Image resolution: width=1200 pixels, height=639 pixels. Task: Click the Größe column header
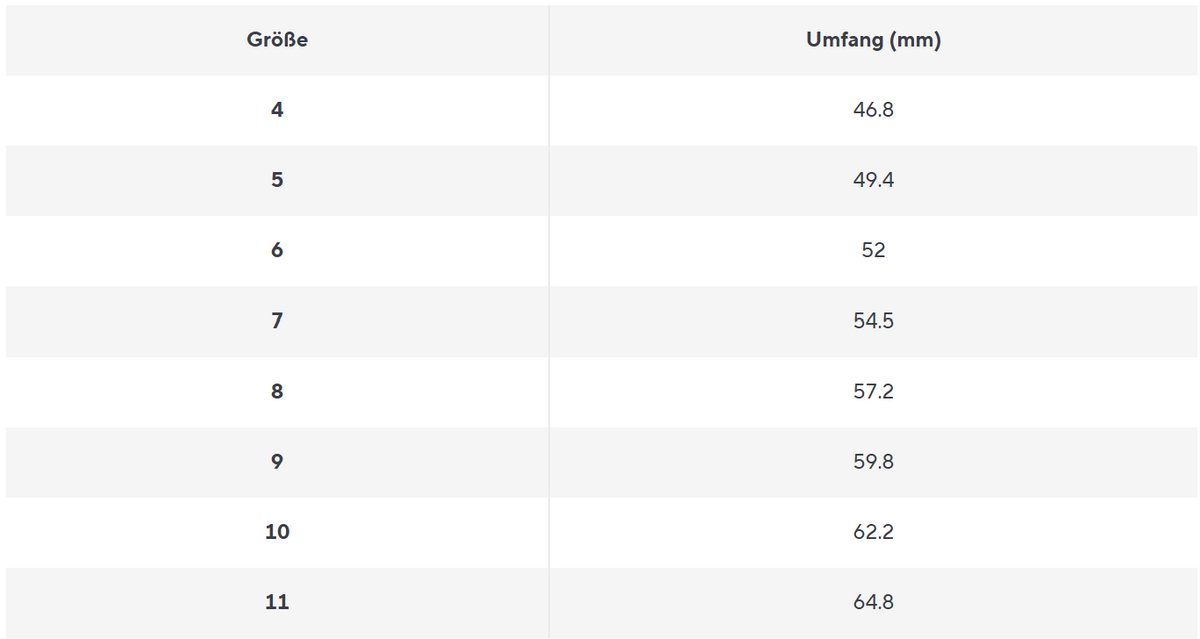(277, 40)
